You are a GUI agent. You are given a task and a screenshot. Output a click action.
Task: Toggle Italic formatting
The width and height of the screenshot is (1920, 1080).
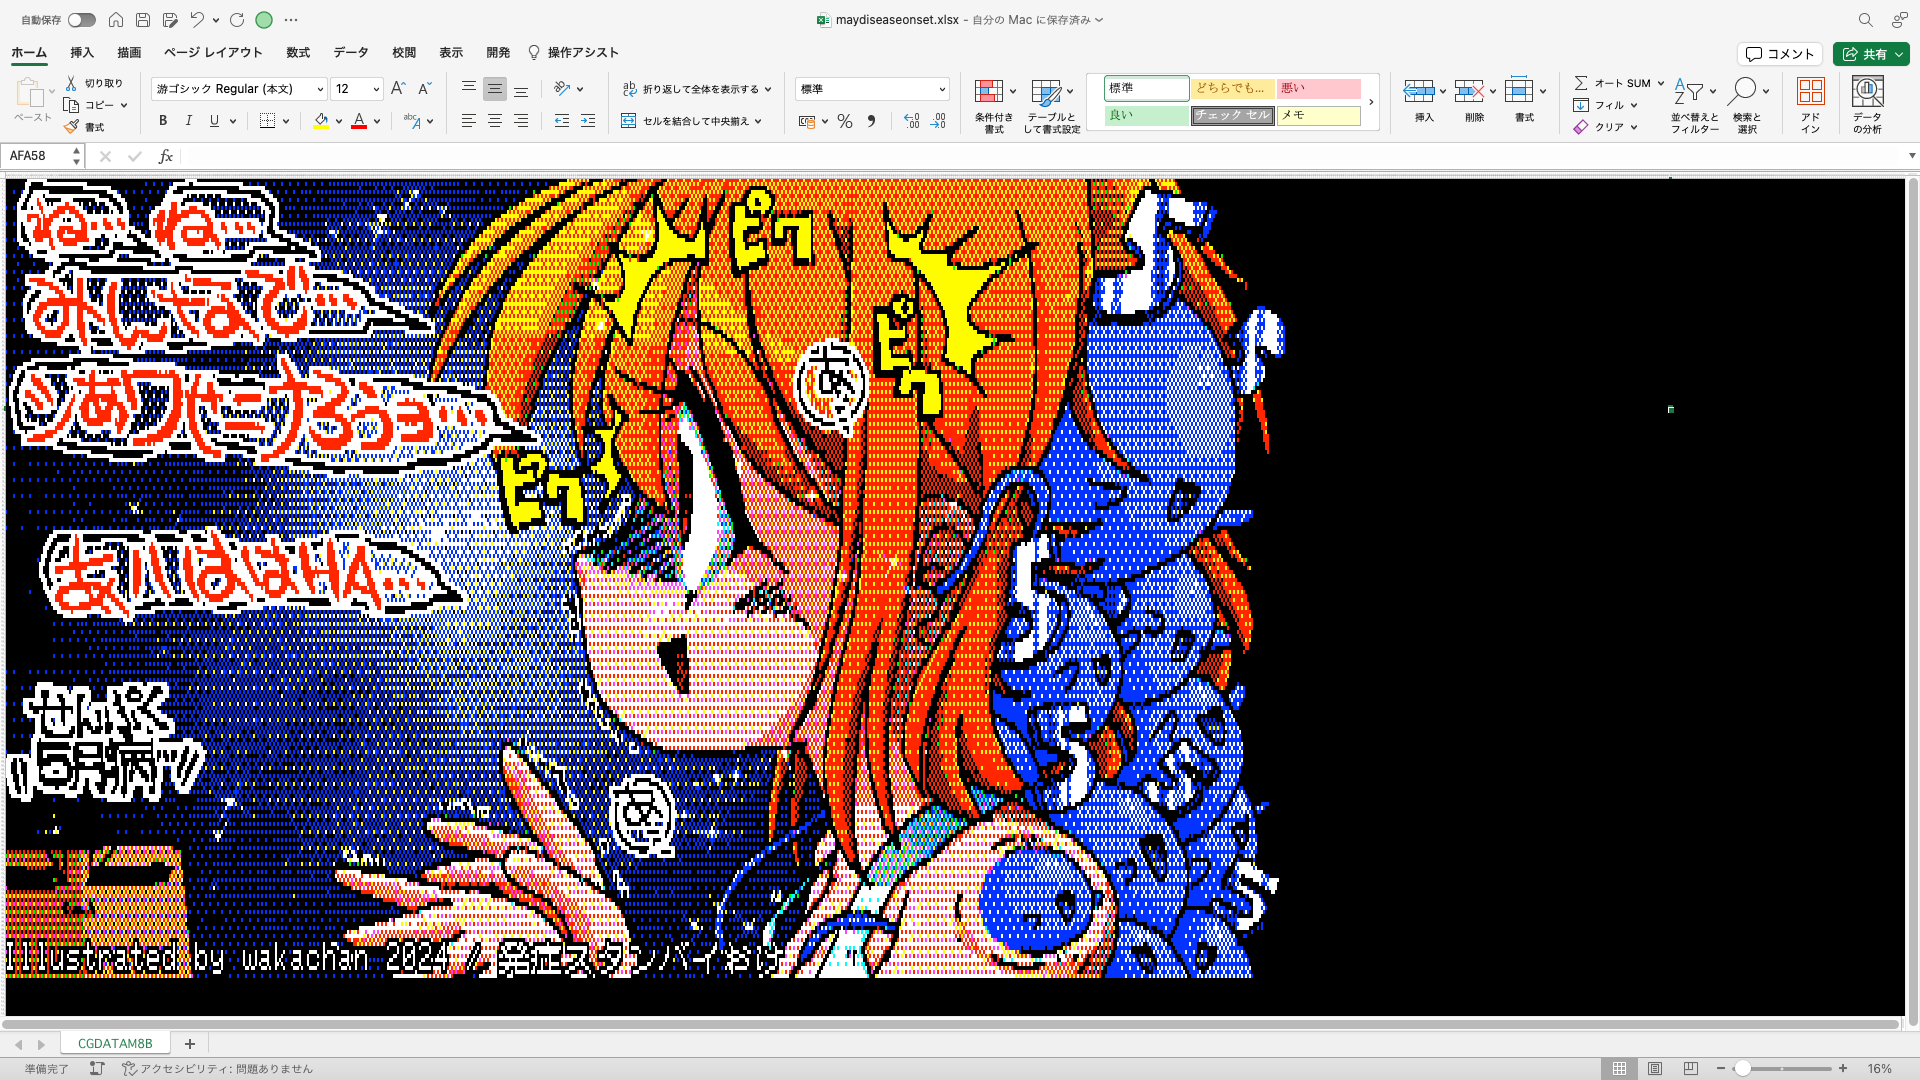click(x=188, y=121)
